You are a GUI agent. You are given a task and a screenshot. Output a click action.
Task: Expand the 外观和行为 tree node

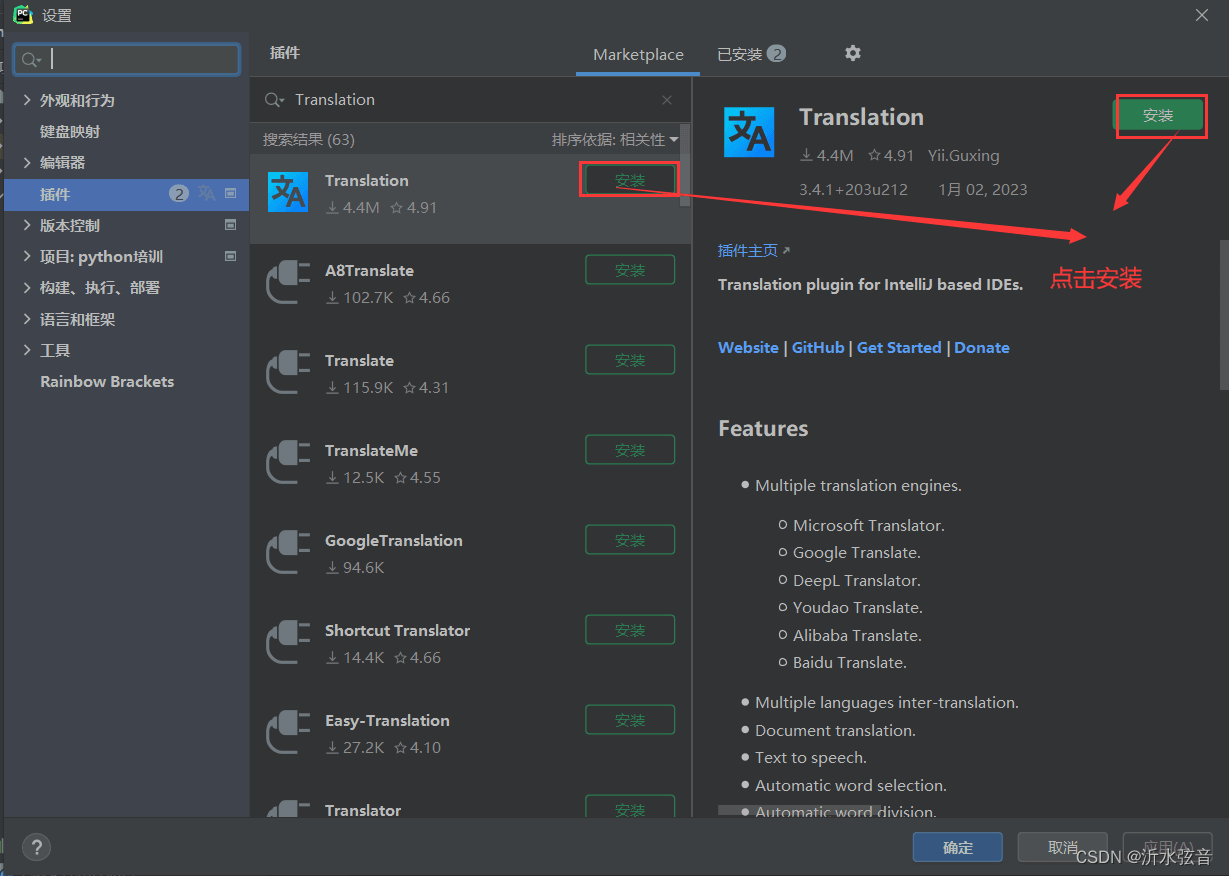coord(27,100)
